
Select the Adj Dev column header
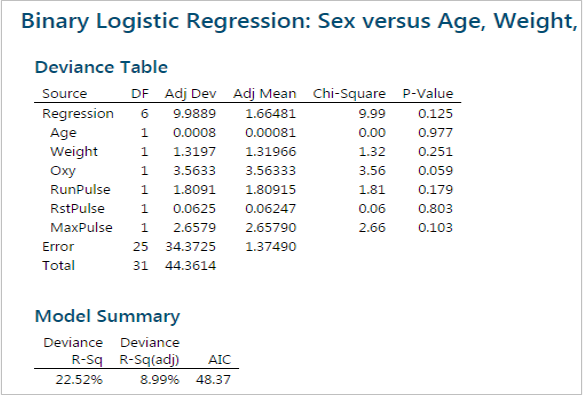(x=190, y=93)
